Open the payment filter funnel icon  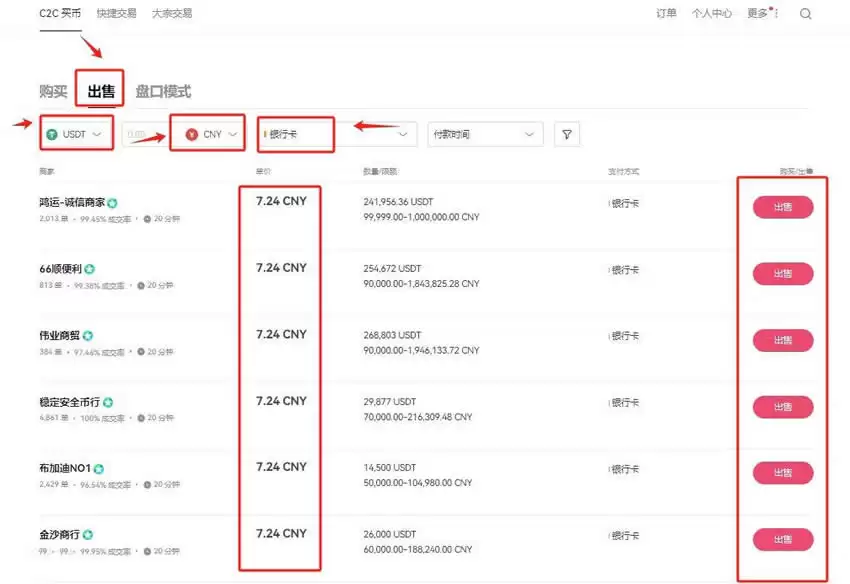[x=567, y=133]
